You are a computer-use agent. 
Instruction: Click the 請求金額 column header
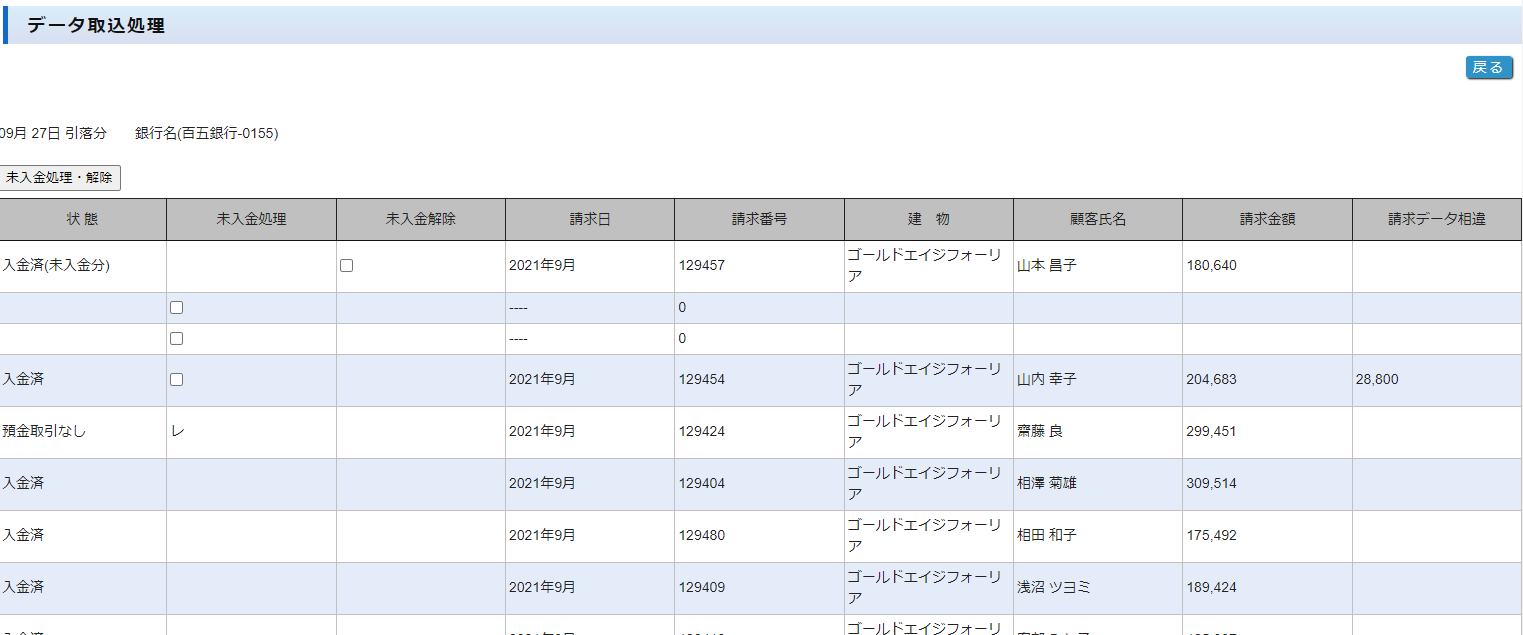pyautogui.click(x=1266, y=219)
